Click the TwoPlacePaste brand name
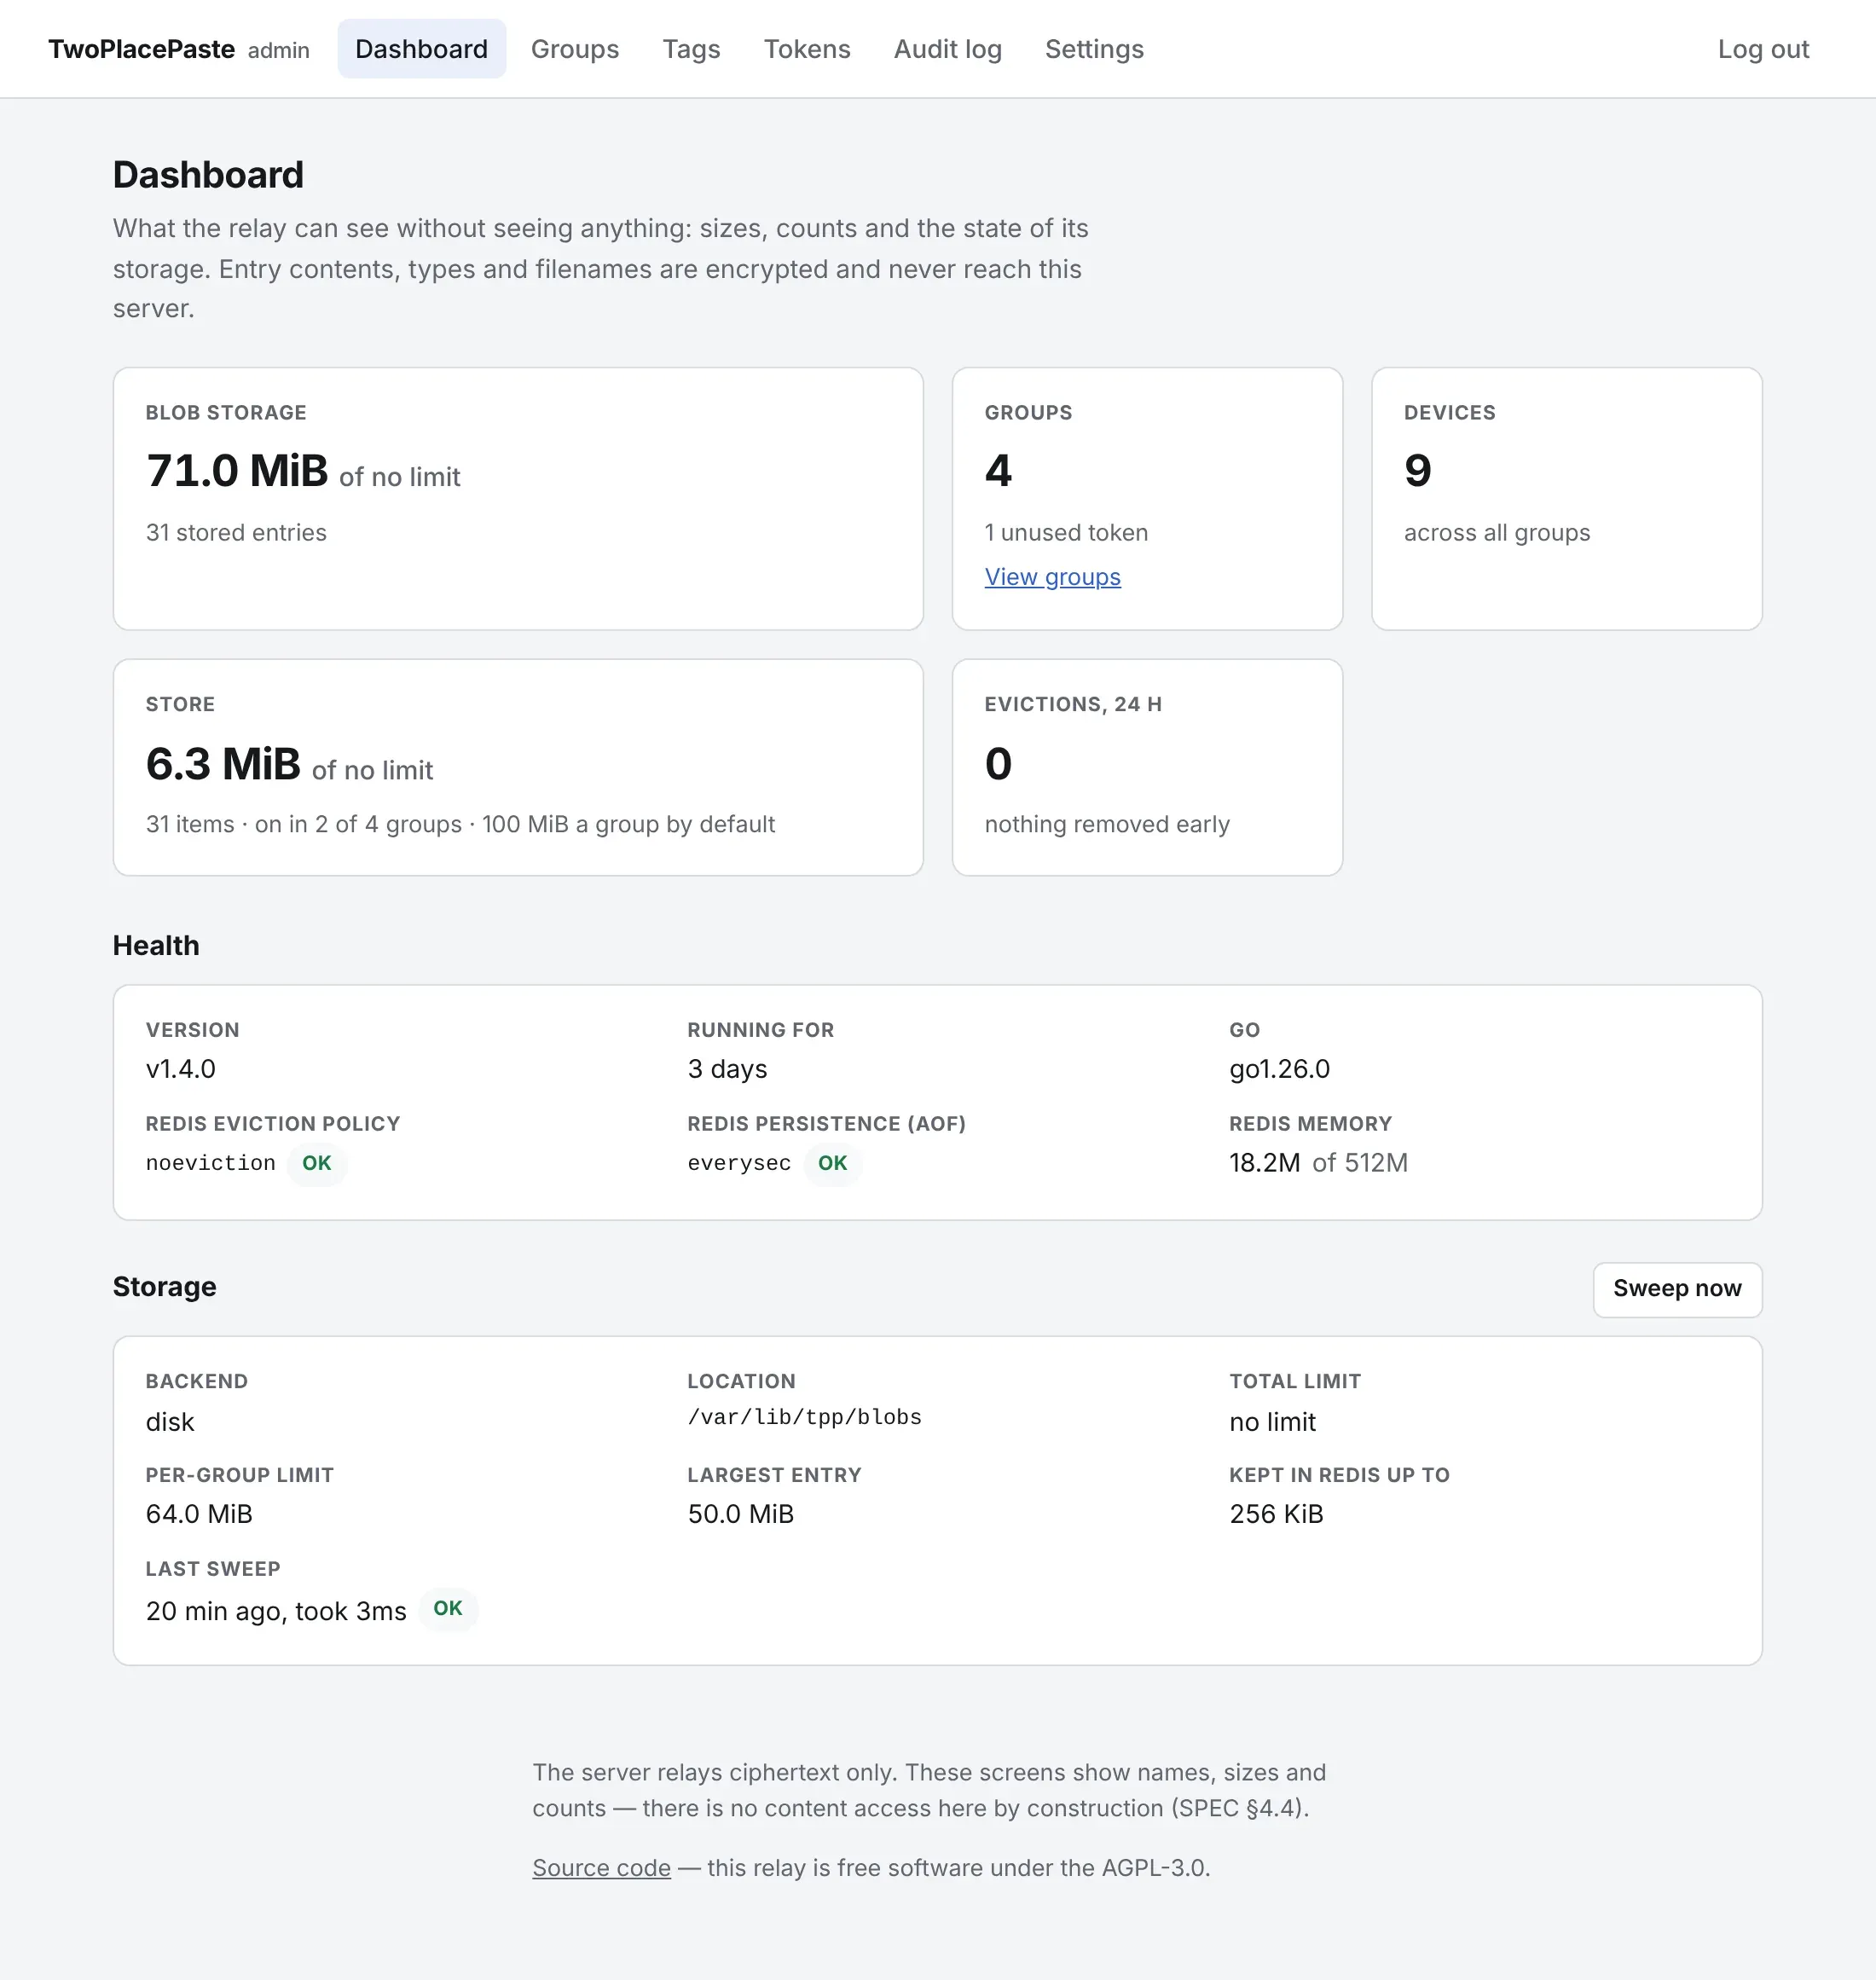The height and width of the screenshot is (1980, 1876). point(141,49)
